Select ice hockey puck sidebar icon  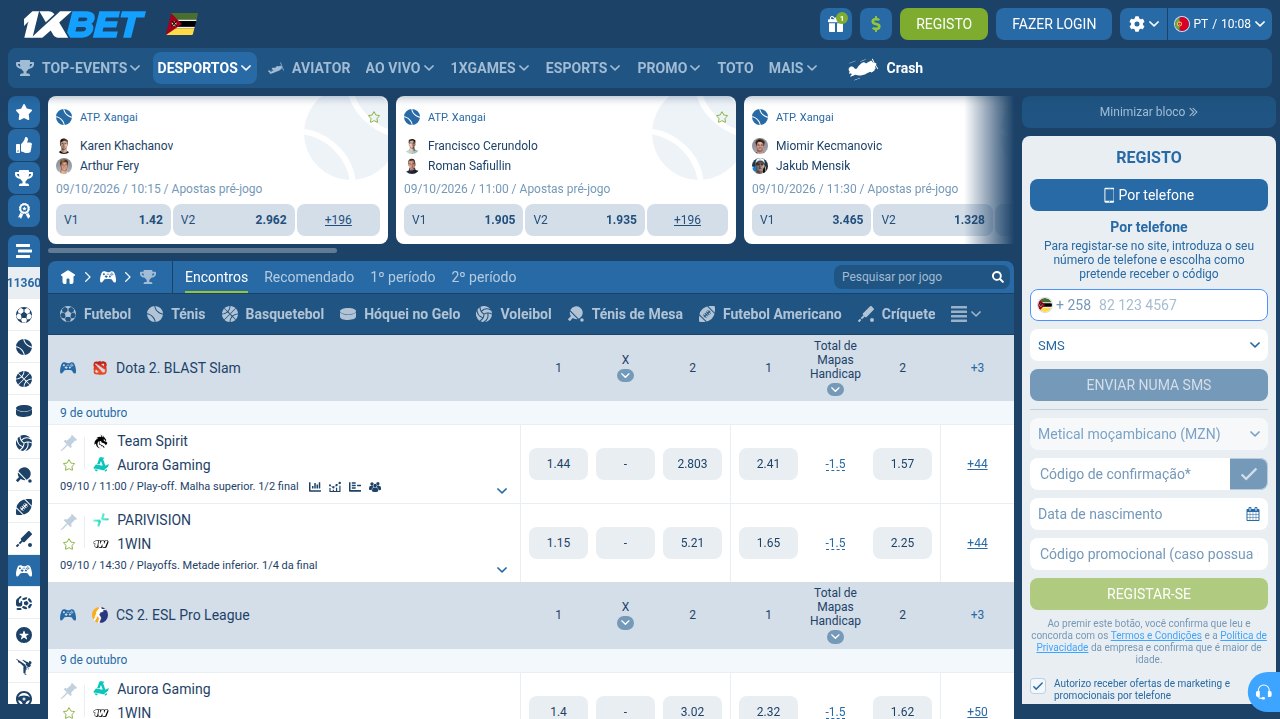[x=24, y=411]
